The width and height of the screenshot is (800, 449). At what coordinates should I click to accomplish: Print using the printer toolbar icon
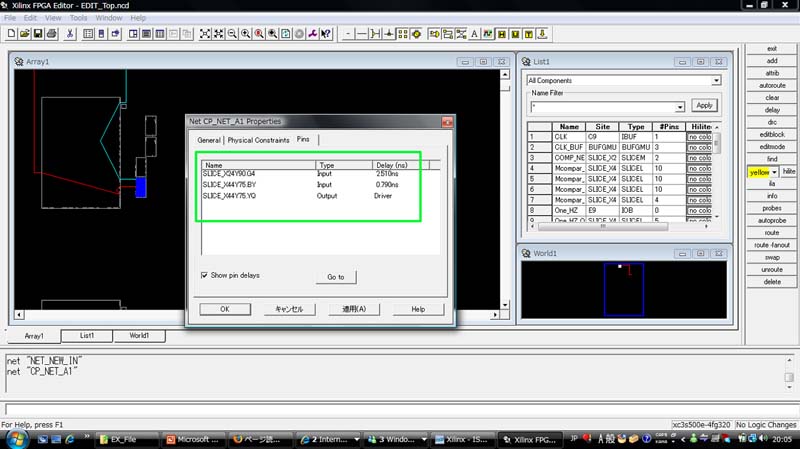point(52,34)
